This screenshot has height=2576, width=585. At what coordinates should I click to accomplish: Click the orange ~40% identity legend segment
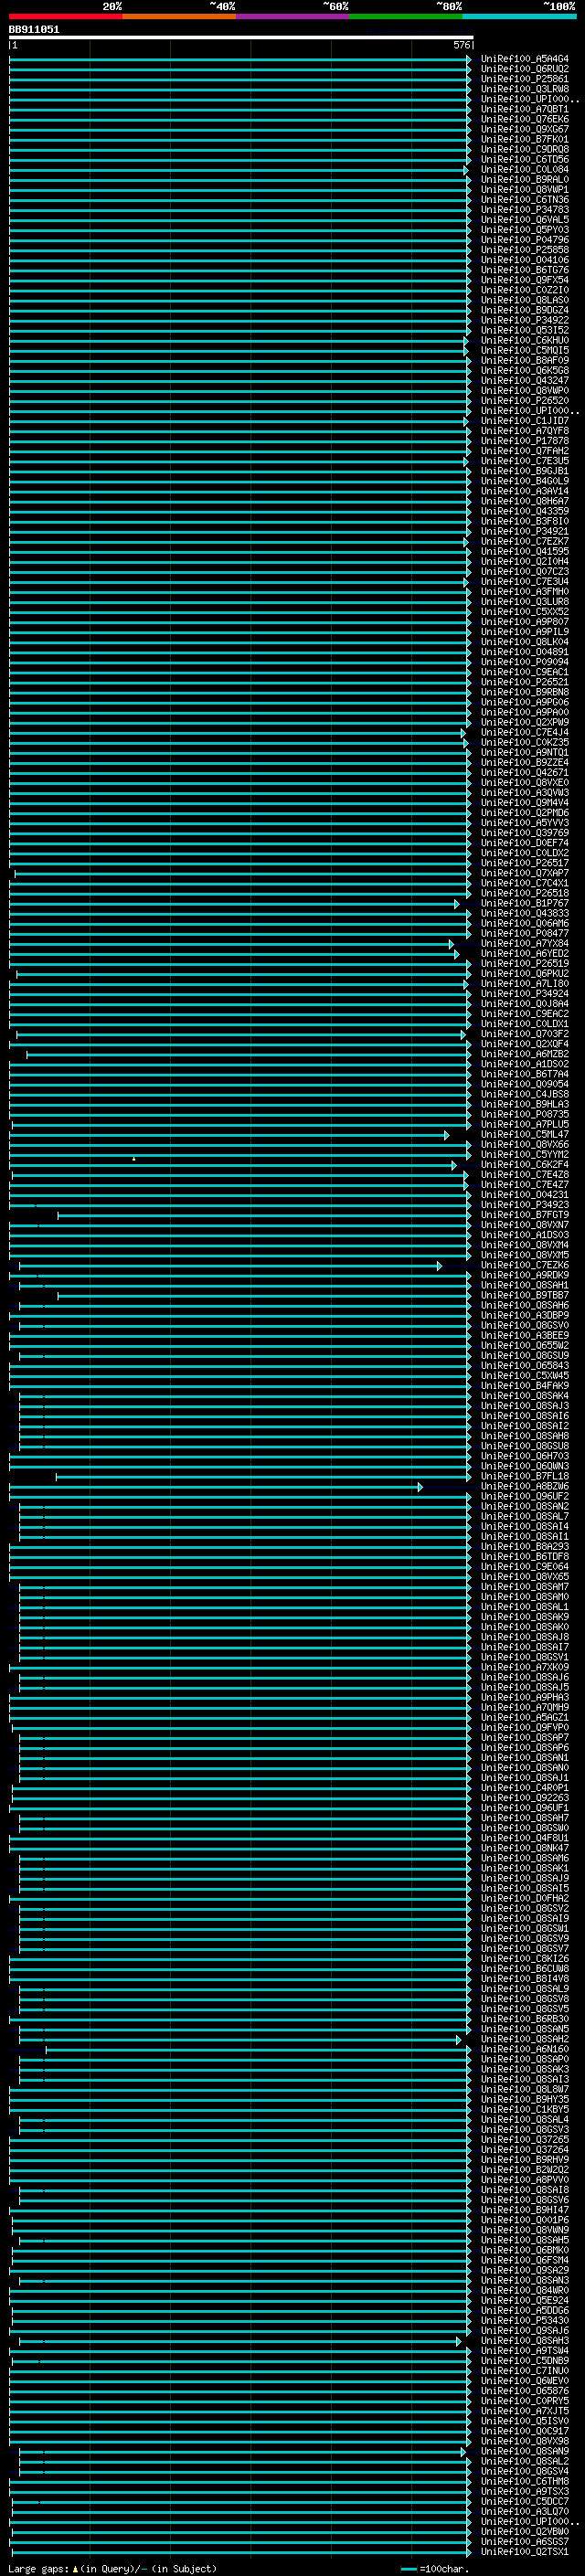(179, 16)
